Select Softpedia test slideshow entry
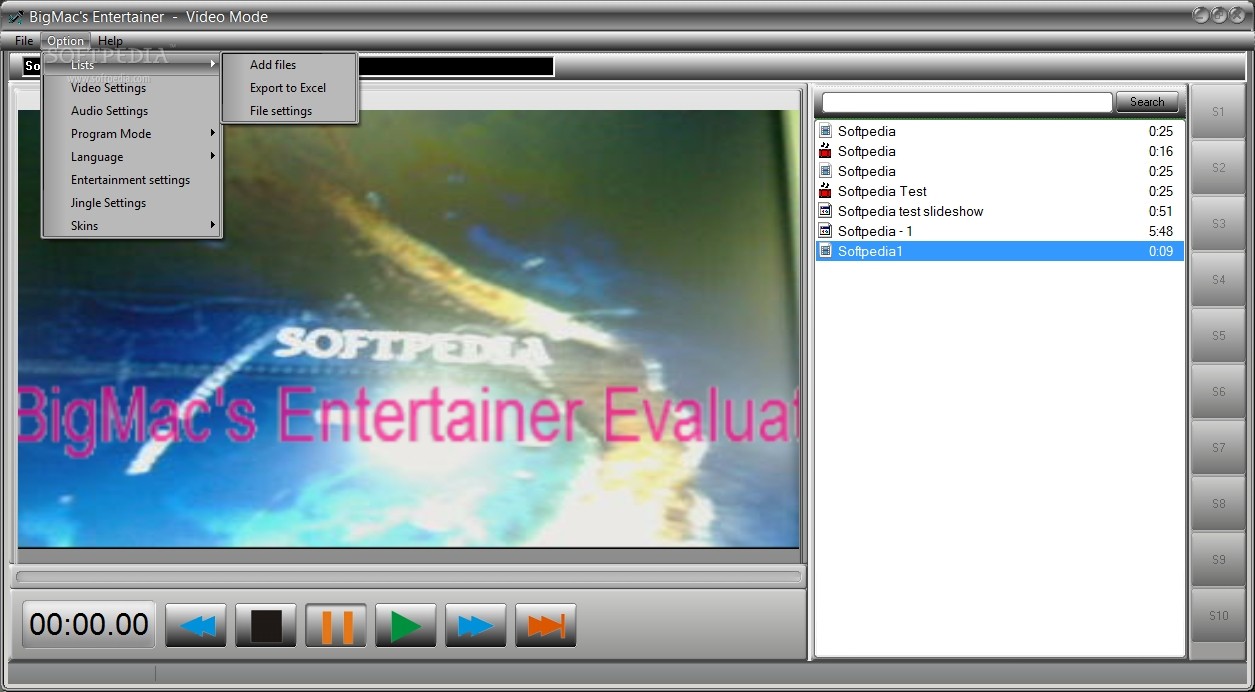Viewport: 1255px width, 692px height. click(999, 211)
